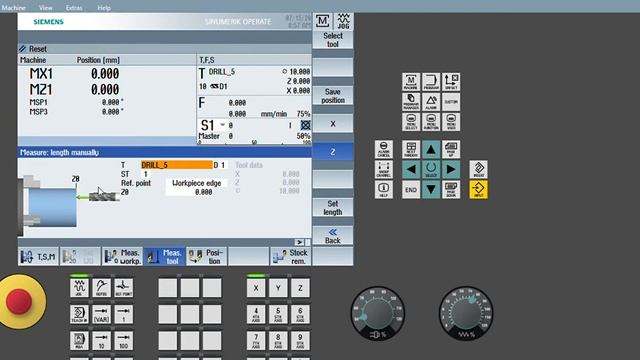This screenshot has height=360, width=640.
Task: Open the PROGRAM operating area key
Action: [x=431, y=82]
